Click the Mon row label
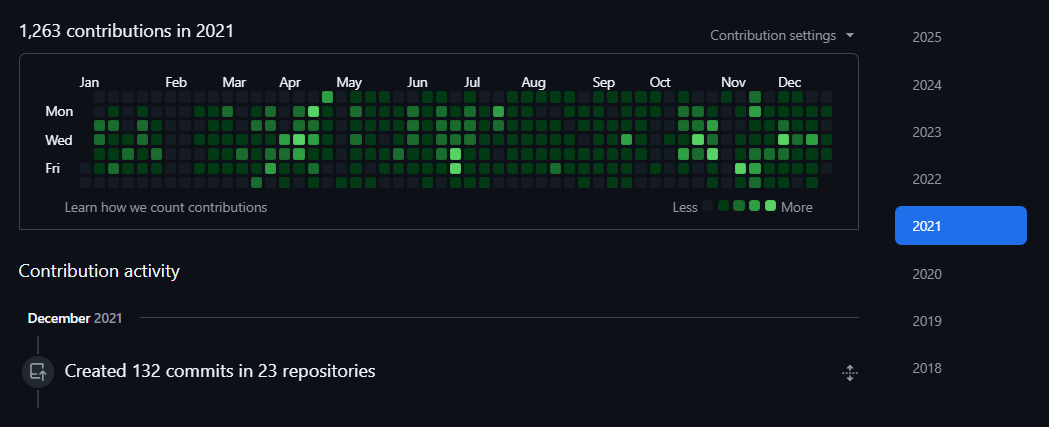This screenshot has height=427, width=1049. 59,111
